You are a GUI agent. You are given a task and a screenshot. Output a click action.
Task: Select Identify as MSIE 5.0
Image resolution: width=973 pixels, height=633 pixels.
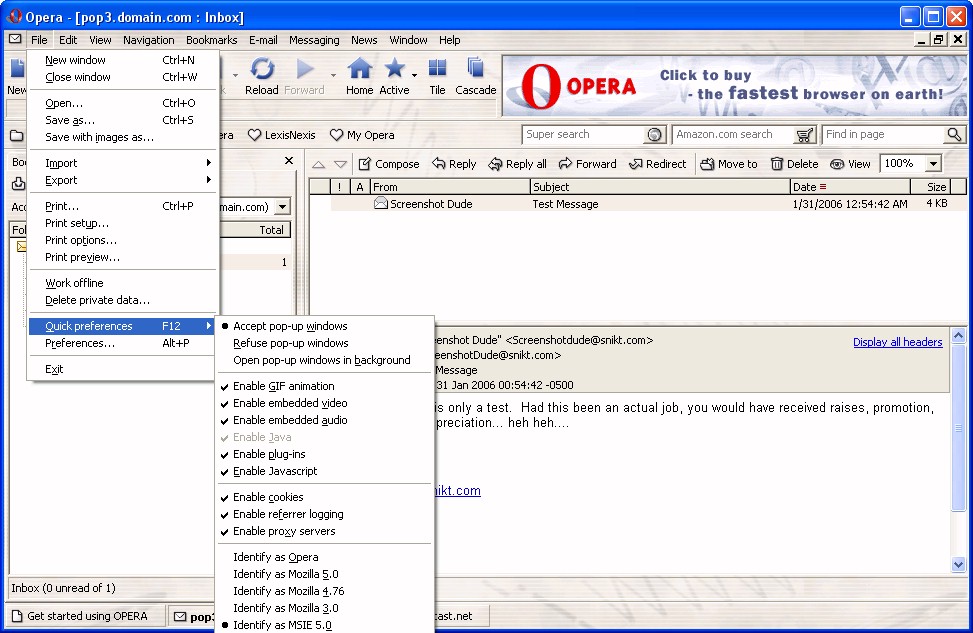(x=323, y=625)
